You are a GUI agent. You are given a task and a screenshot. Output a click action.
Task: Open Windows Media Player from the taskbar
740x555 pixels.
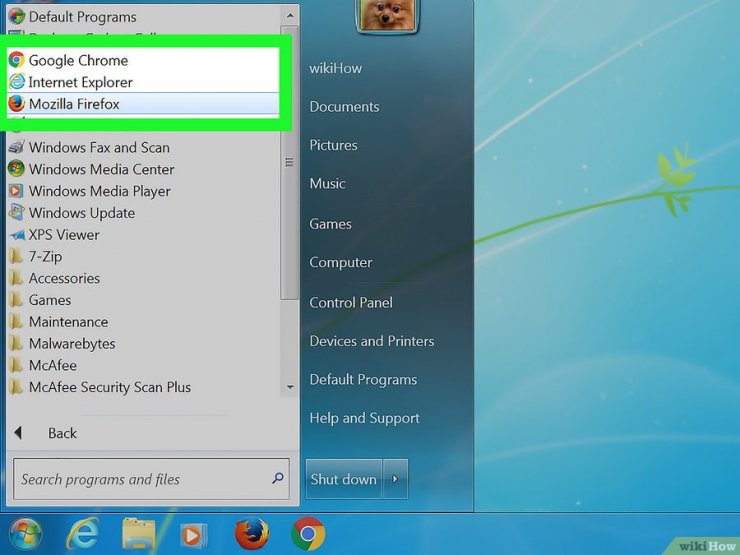(193, 535)
